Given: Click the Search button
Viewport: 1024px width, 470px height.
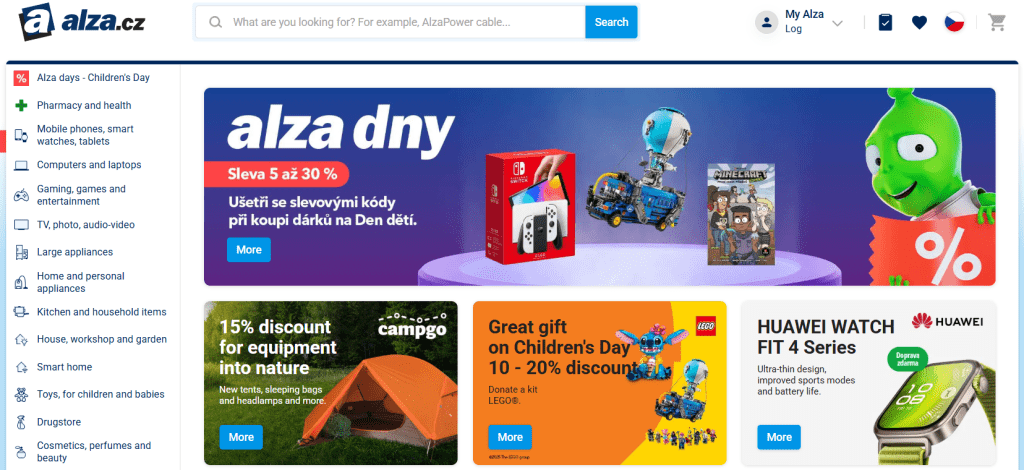Looking at the screenshot, I should coord(611,22).
